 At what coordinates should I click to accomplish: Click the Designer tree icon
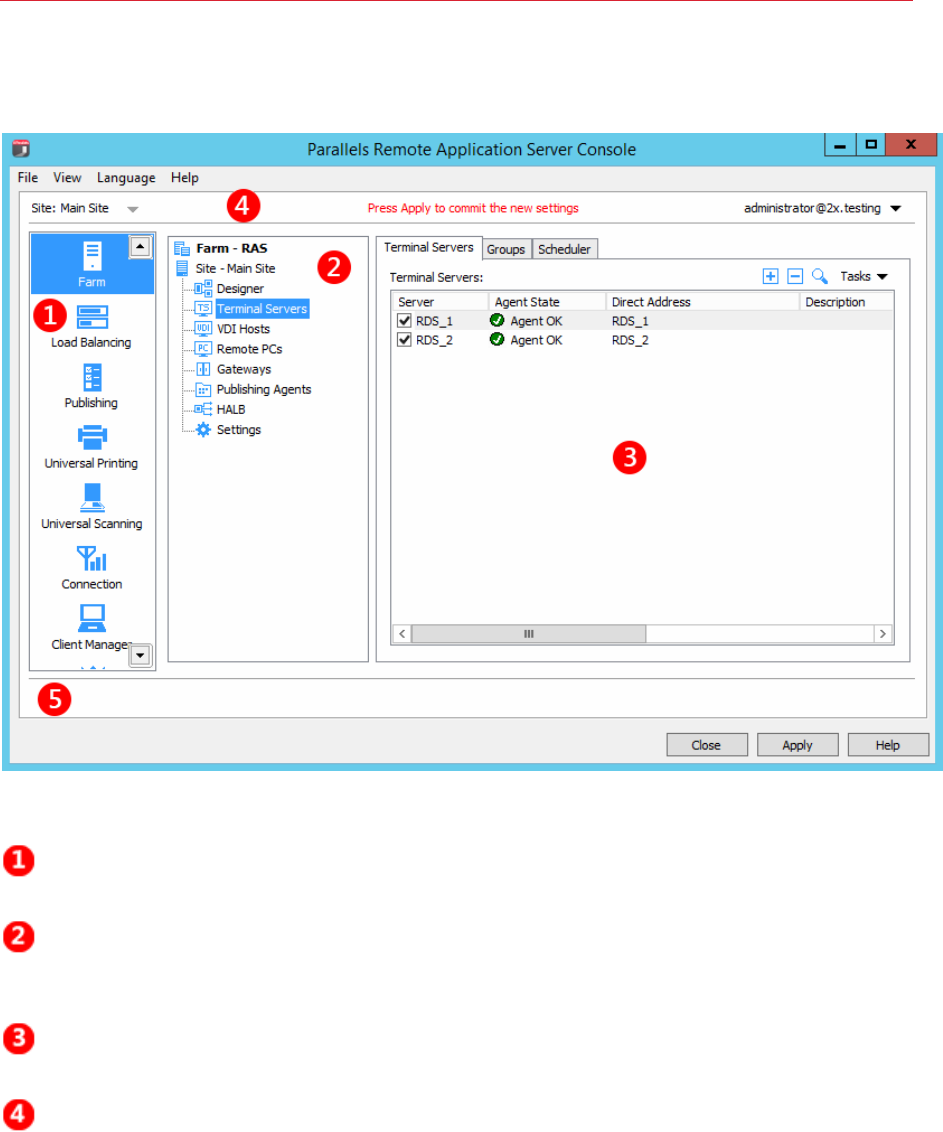tap(203, 289)
